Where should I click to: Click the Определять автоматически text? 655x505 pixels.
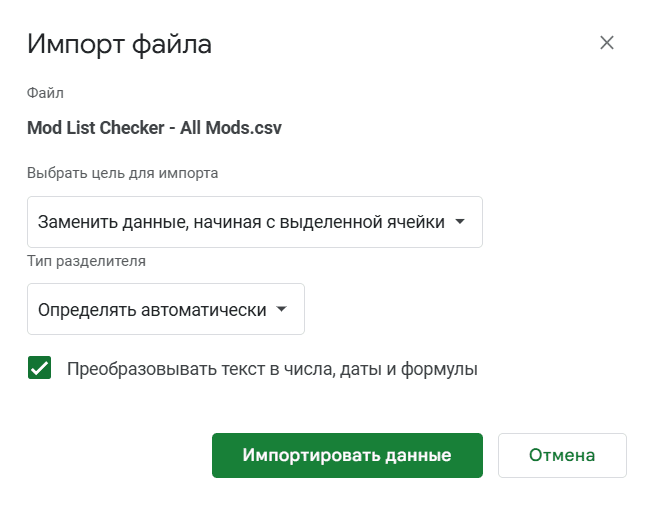tap(152, 310)
